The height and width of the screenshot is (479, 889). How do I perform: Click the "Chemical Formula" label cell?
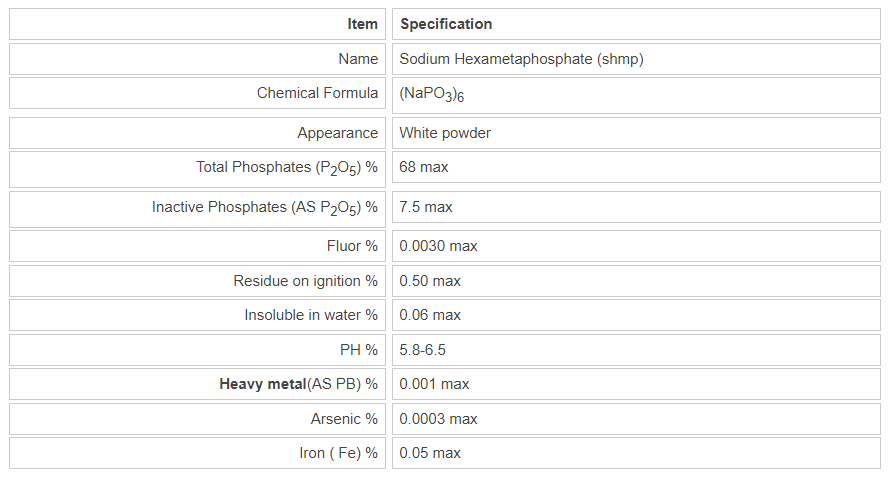[x=317, y=93]
